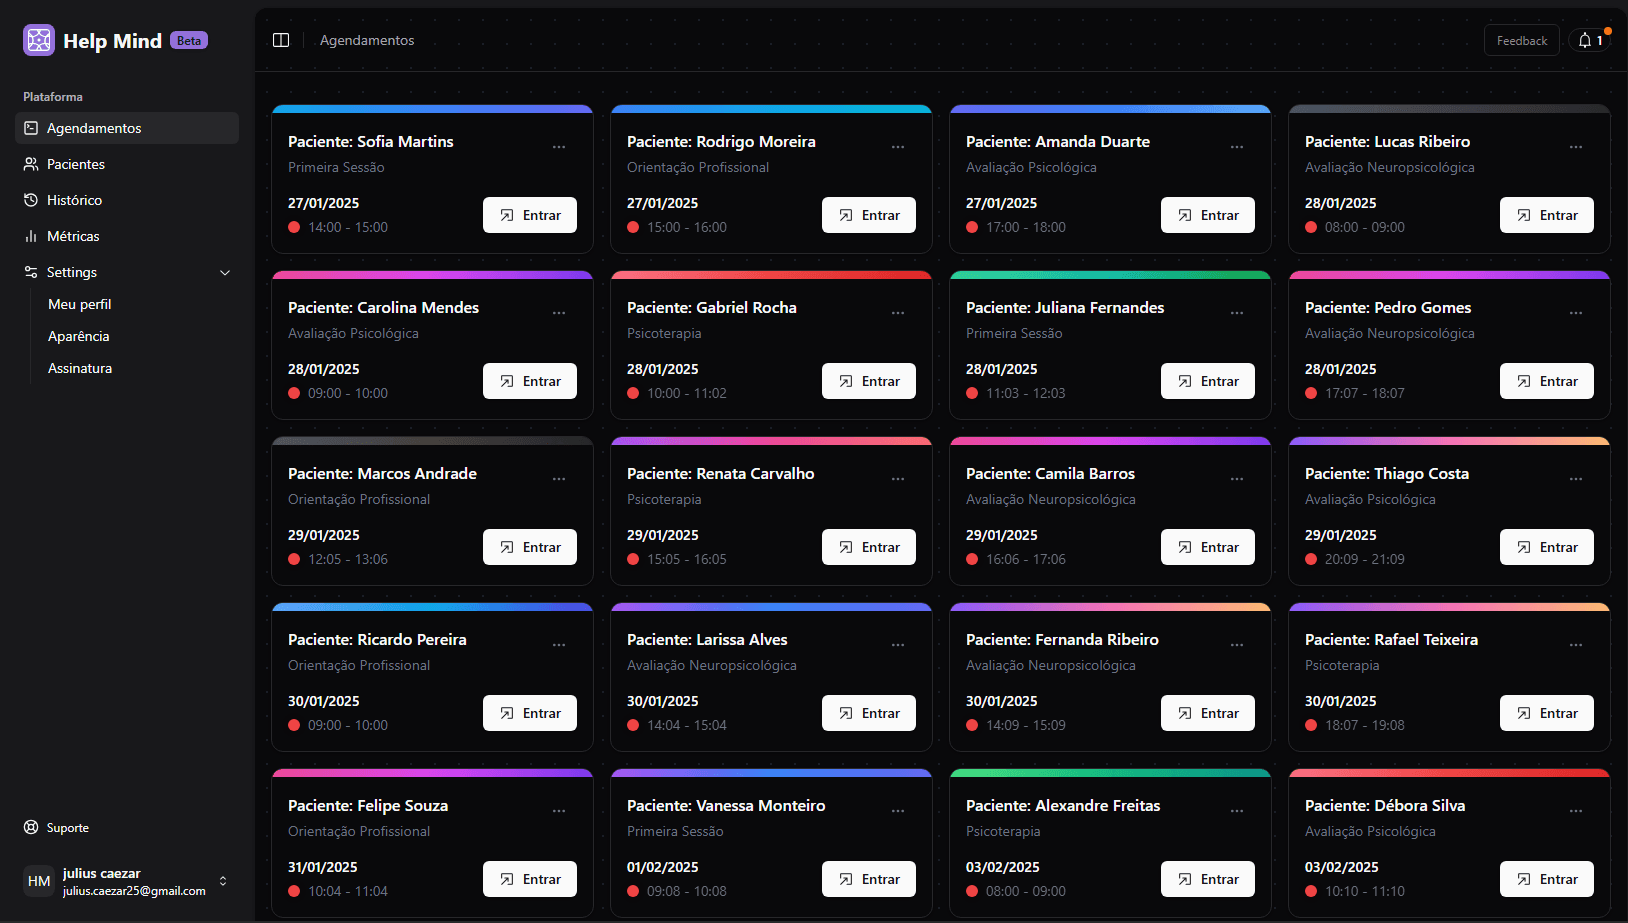Open Histórico using the clock icon

pos(31,200)
